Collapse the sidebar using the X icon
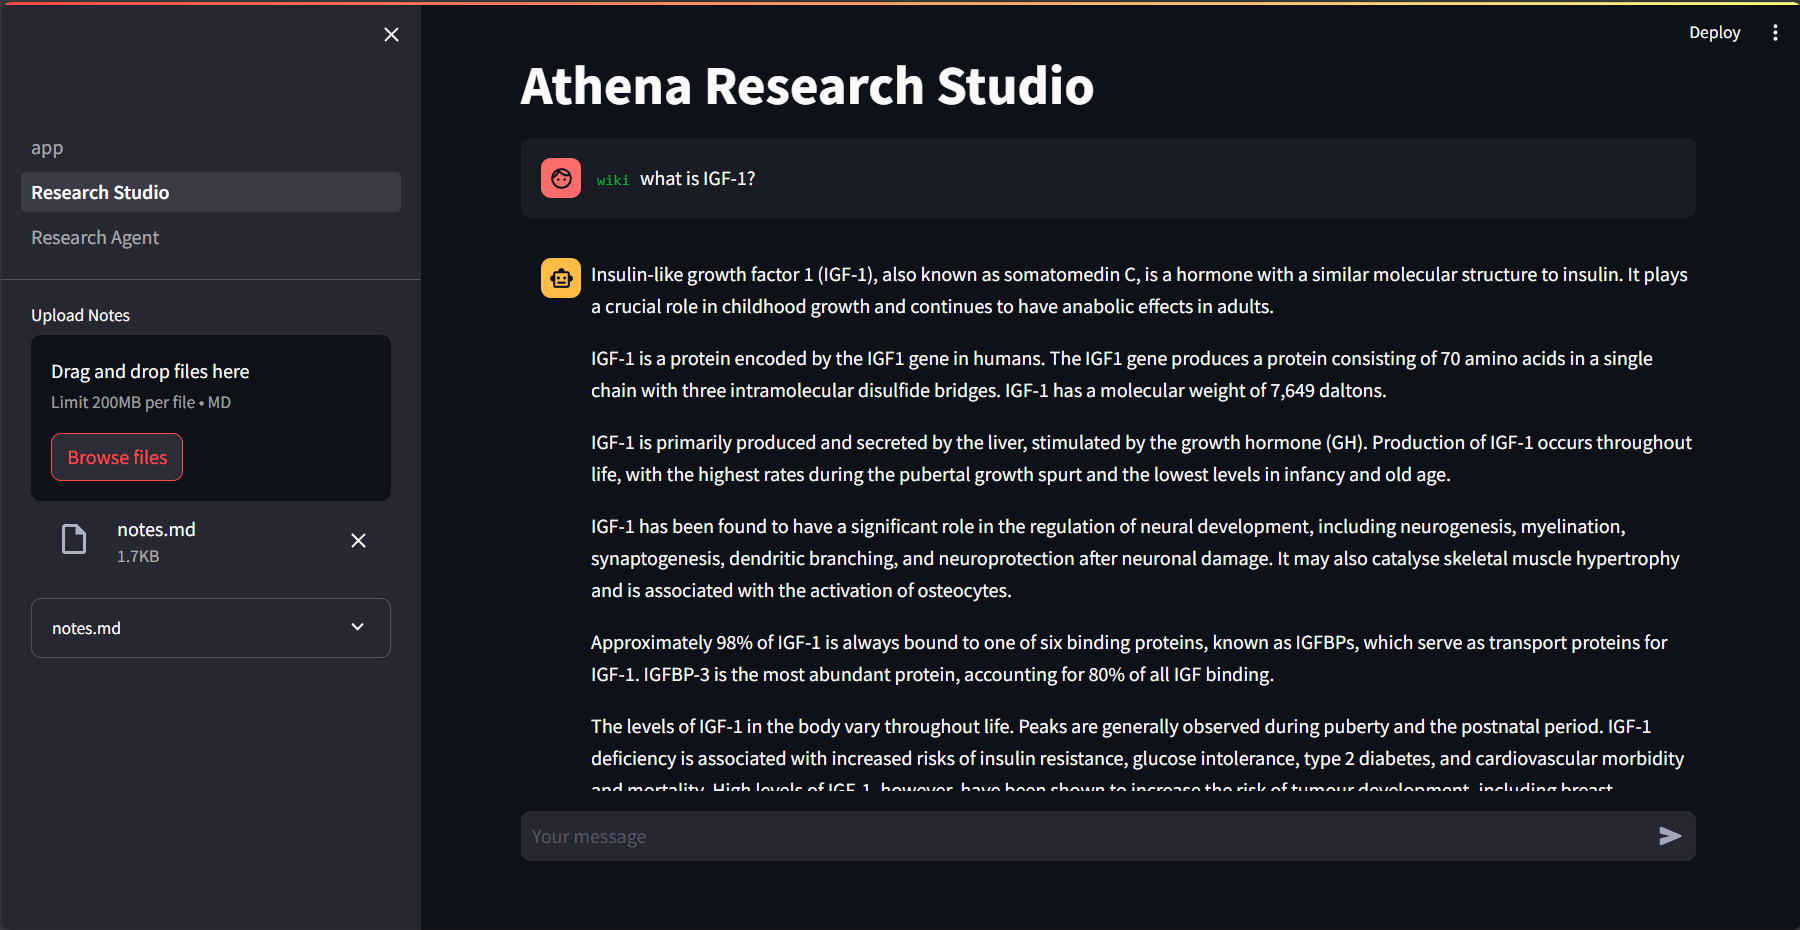This screenshot has height=930, width=1800. pyautogui.click(x=391, y=34)
